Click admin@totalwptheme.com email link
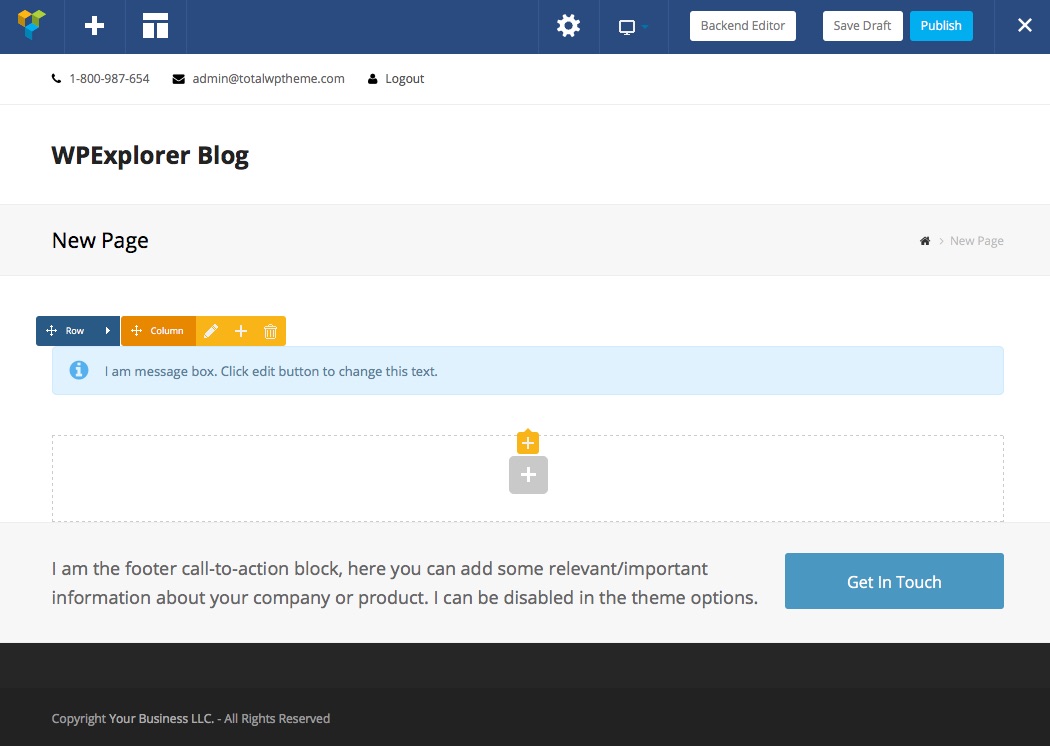The height and width of the screenshot is (746, 1050). [269, 78]
